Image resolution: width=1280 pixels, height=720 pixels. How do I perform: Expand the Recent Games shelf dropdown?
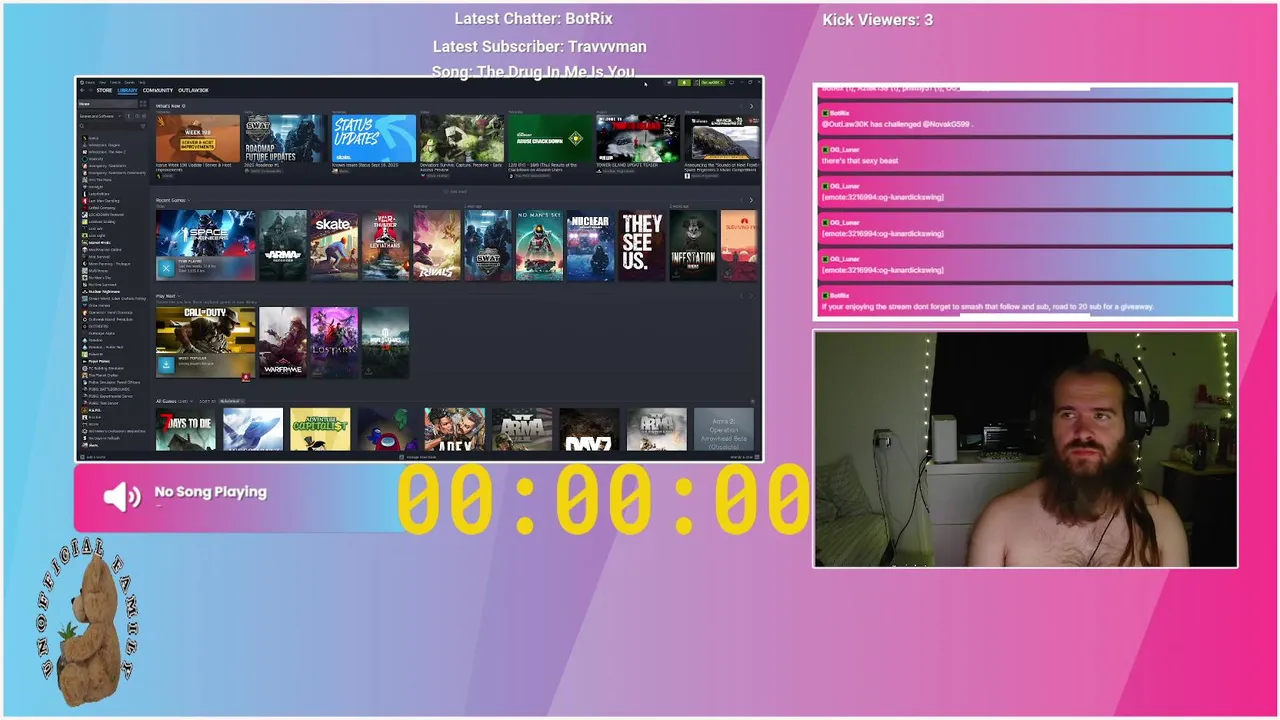click(189, 200)
